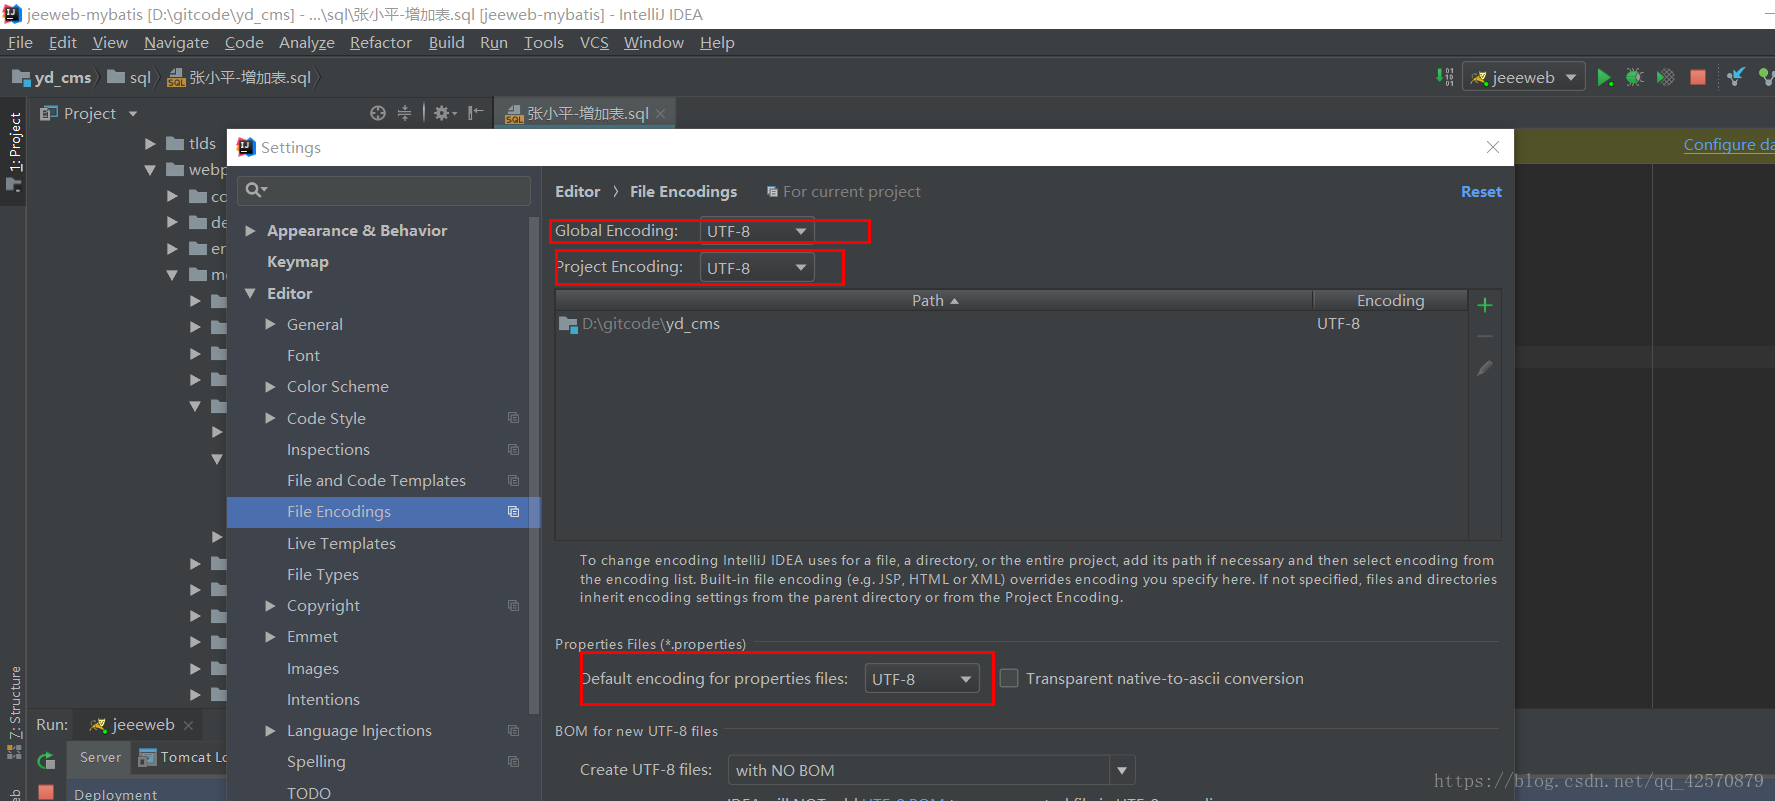Click the project-level icon beside Copyright
Screen dimensions: 1775x801
[x=513, y=605]
